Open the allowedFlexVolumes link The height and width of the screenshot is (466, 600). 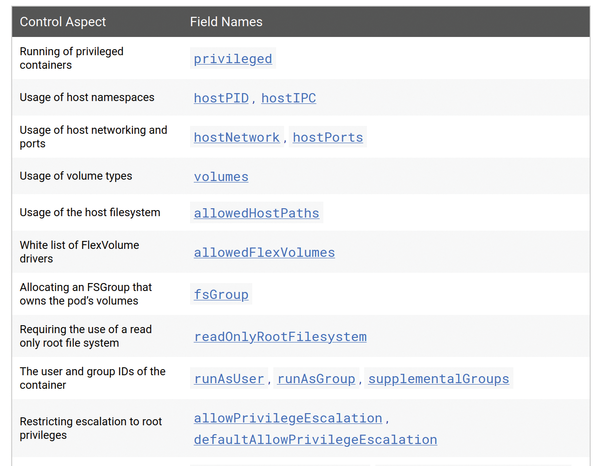pyautogui.click(x=264, y=253)
